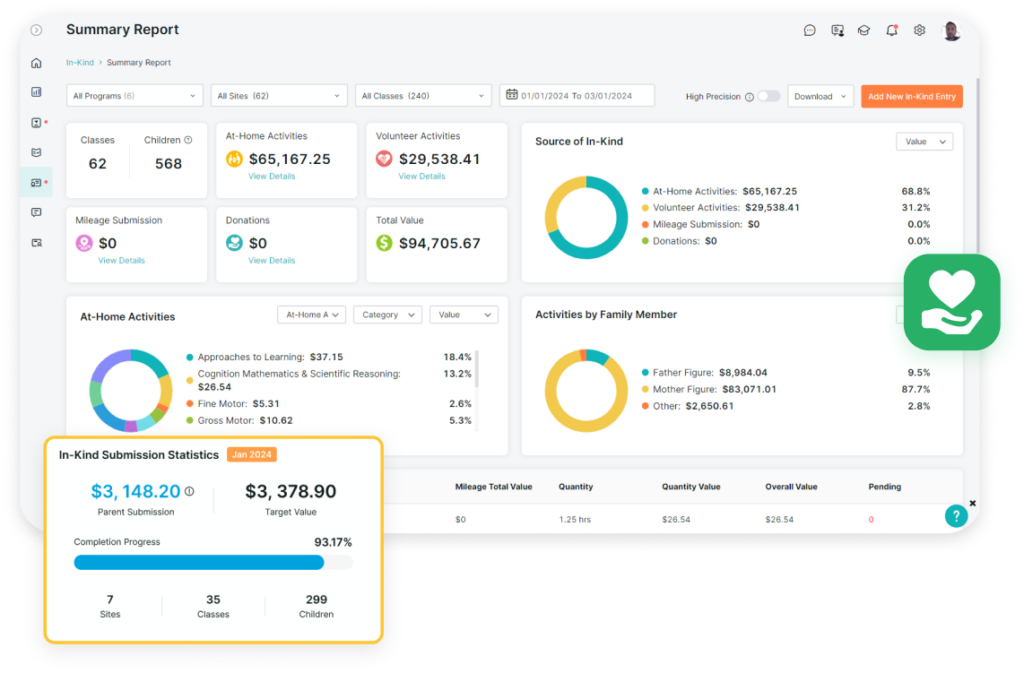This screenshot has height=673, width=1024.
Task: Click the Quantity Value column header
Action: pyautogui.click(x=691, y=487)
